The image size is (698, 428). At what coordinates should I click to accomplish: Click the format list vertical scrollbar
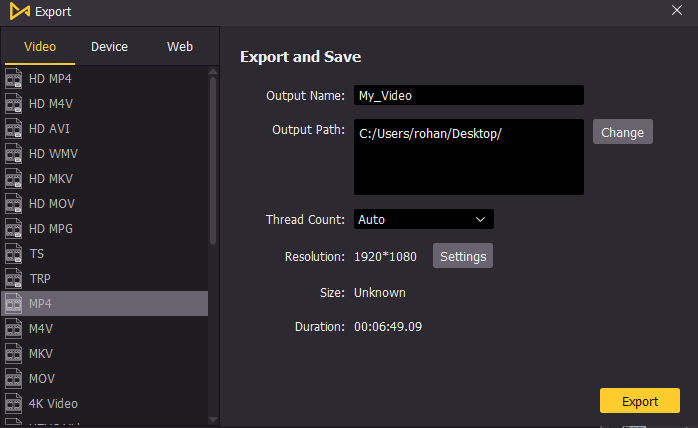click(213, 160)
